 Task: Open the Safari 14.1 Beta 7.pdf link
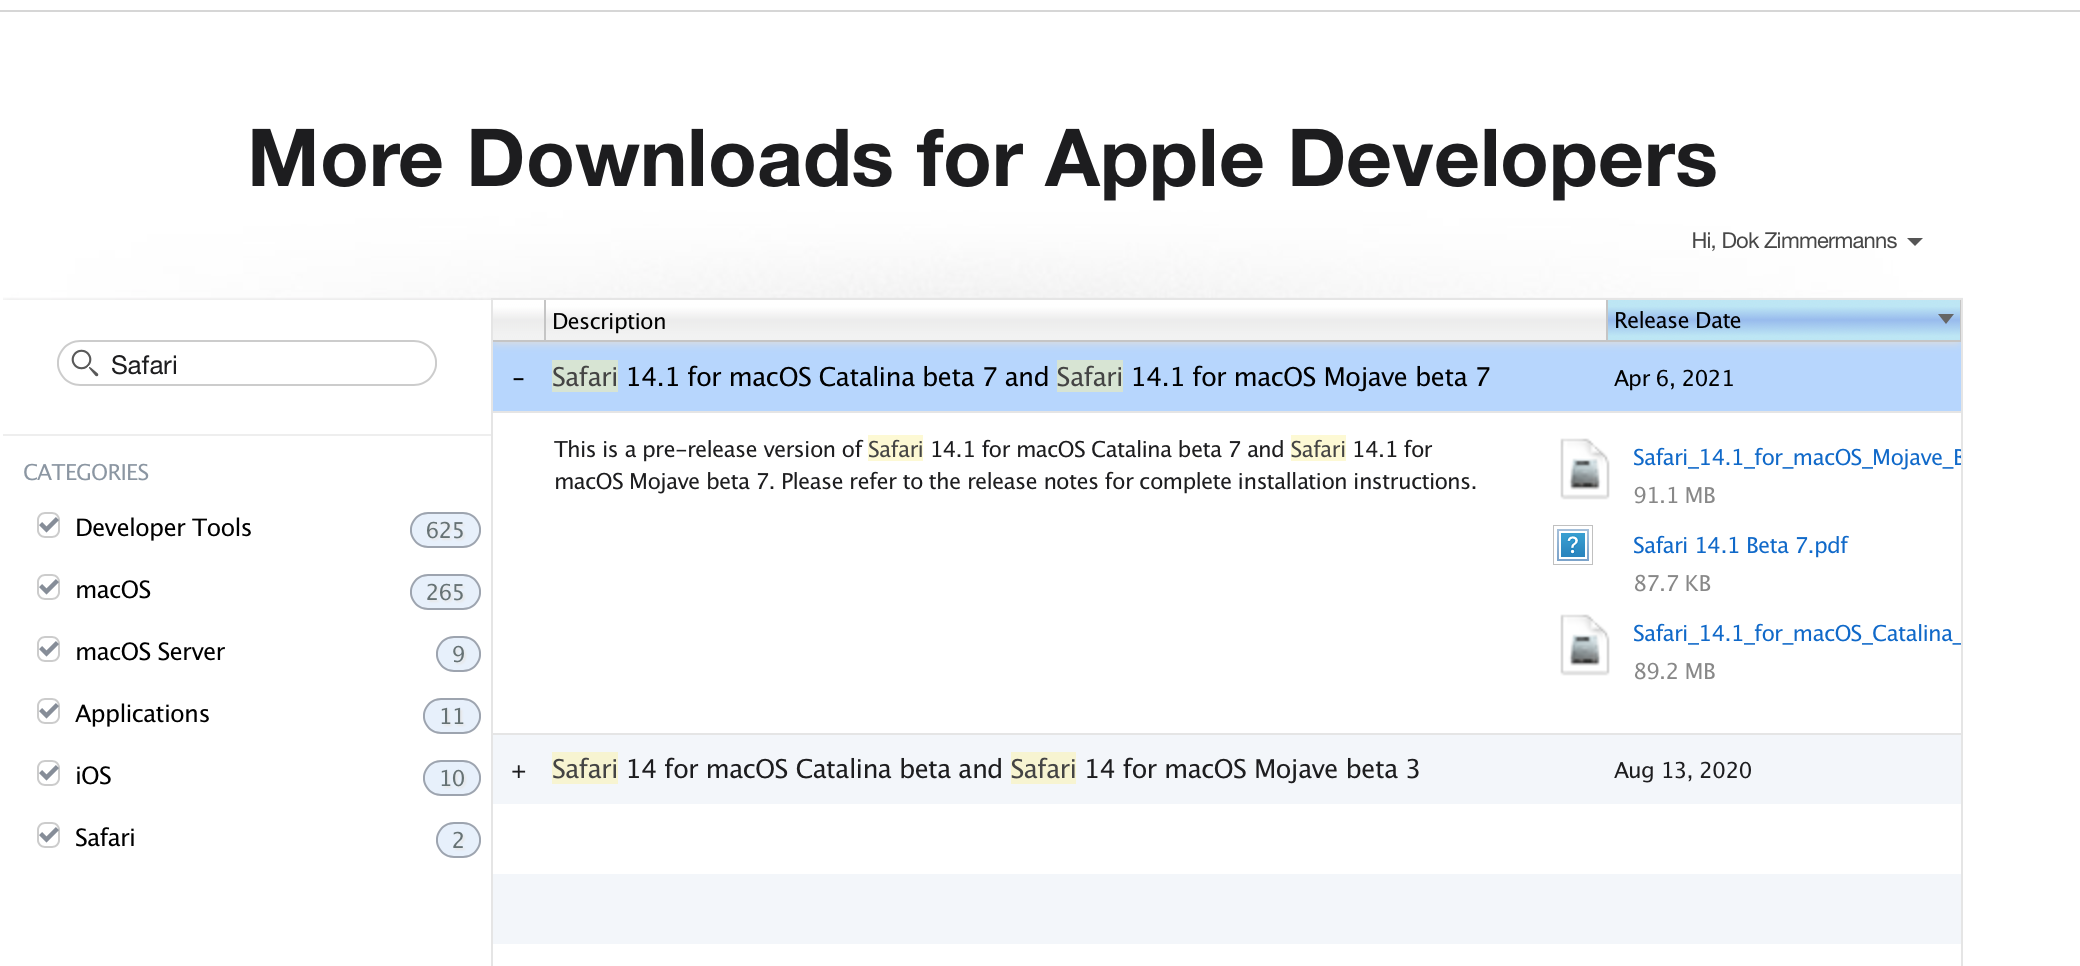(x=1739, y=545)
